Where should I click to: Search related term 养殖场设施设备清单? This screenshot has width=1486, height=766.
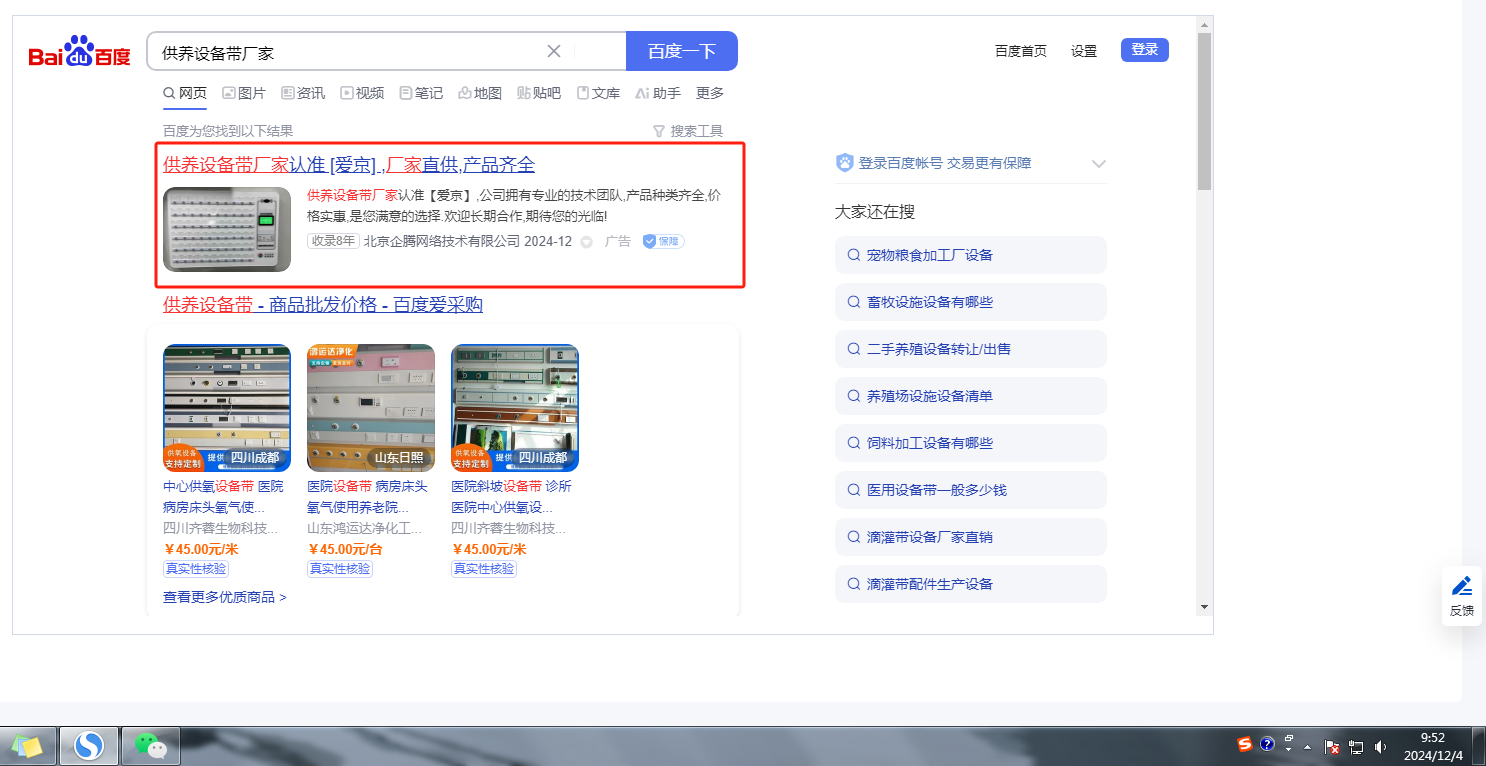click(971, 396)
